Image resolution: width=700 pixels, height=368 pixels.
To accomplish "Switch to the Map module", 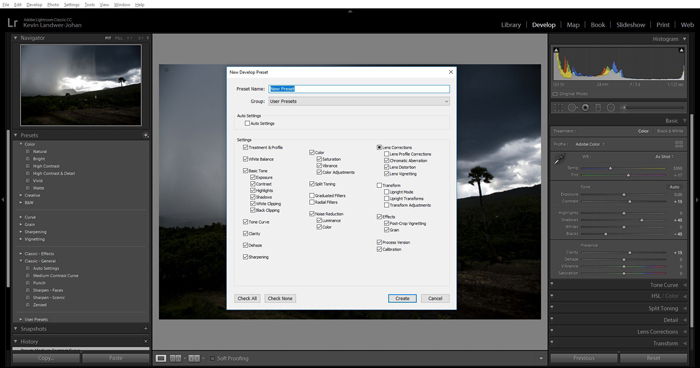I will click(x=573, y=25).
